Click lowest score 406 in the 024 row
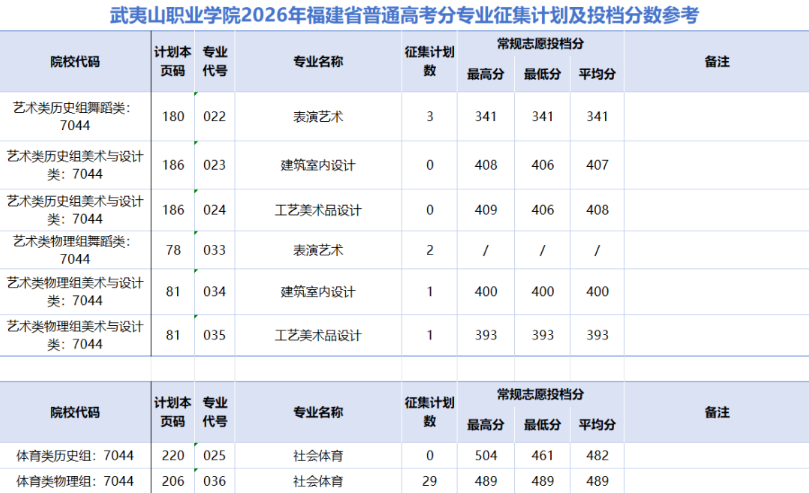Screen dimensions: 809x493 (543, 210)
